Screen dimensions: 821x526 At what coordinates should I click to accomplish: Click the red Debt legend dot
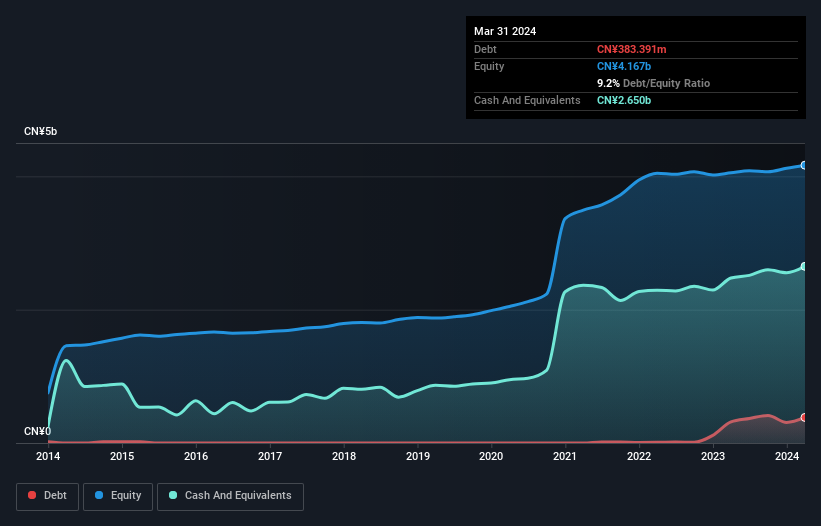33,495
